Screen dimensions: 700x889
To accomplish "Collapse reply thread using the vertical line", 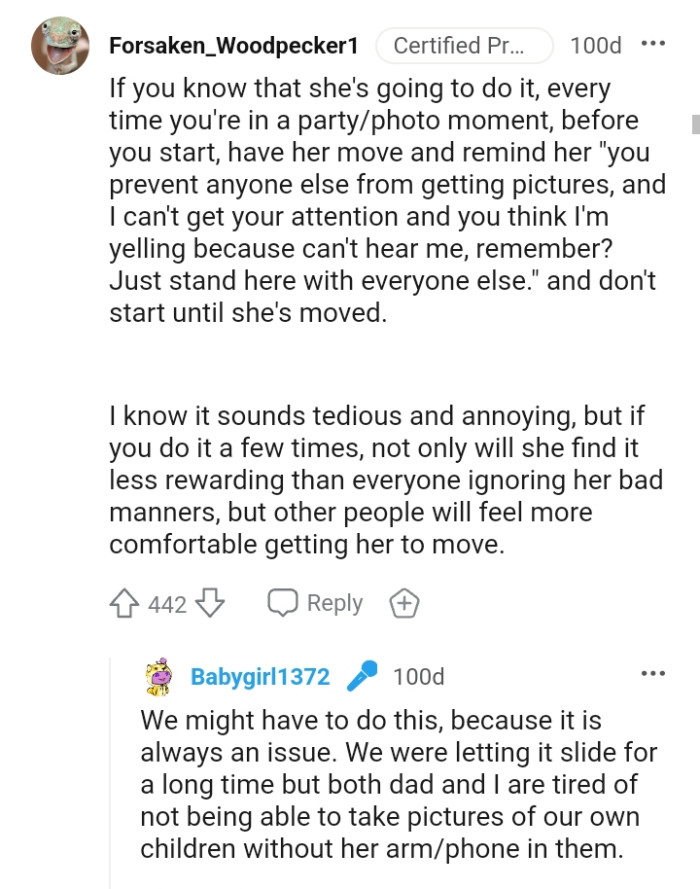I will (110, 770).
